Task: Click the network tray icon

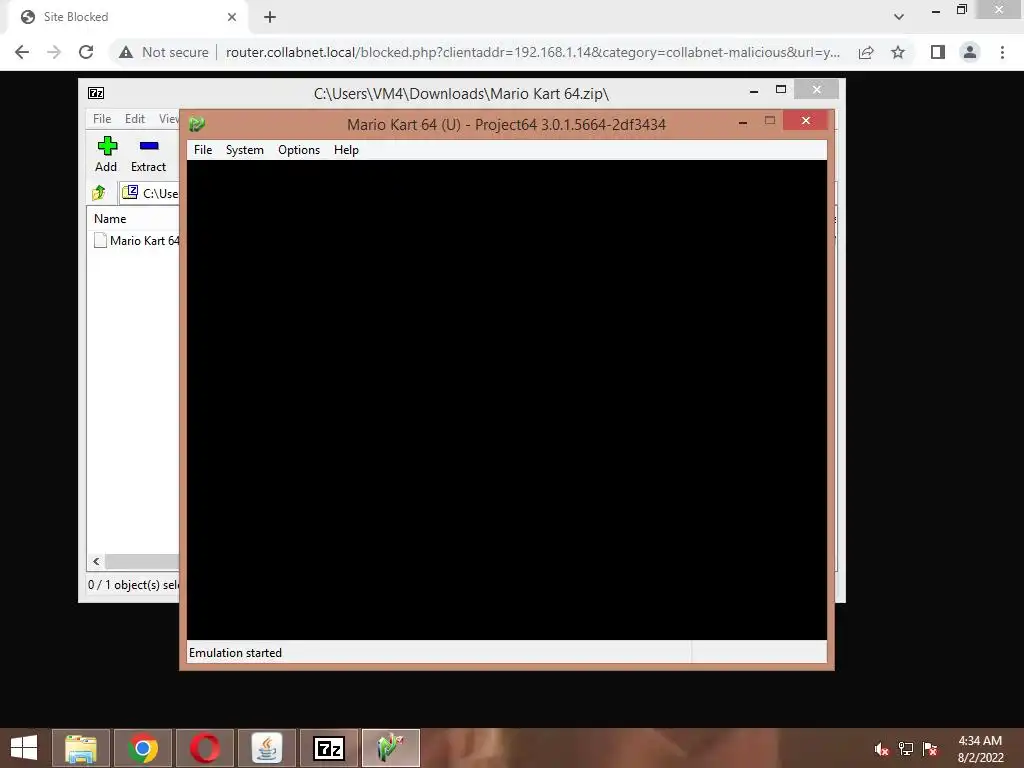Action: (x=906, y=749)
